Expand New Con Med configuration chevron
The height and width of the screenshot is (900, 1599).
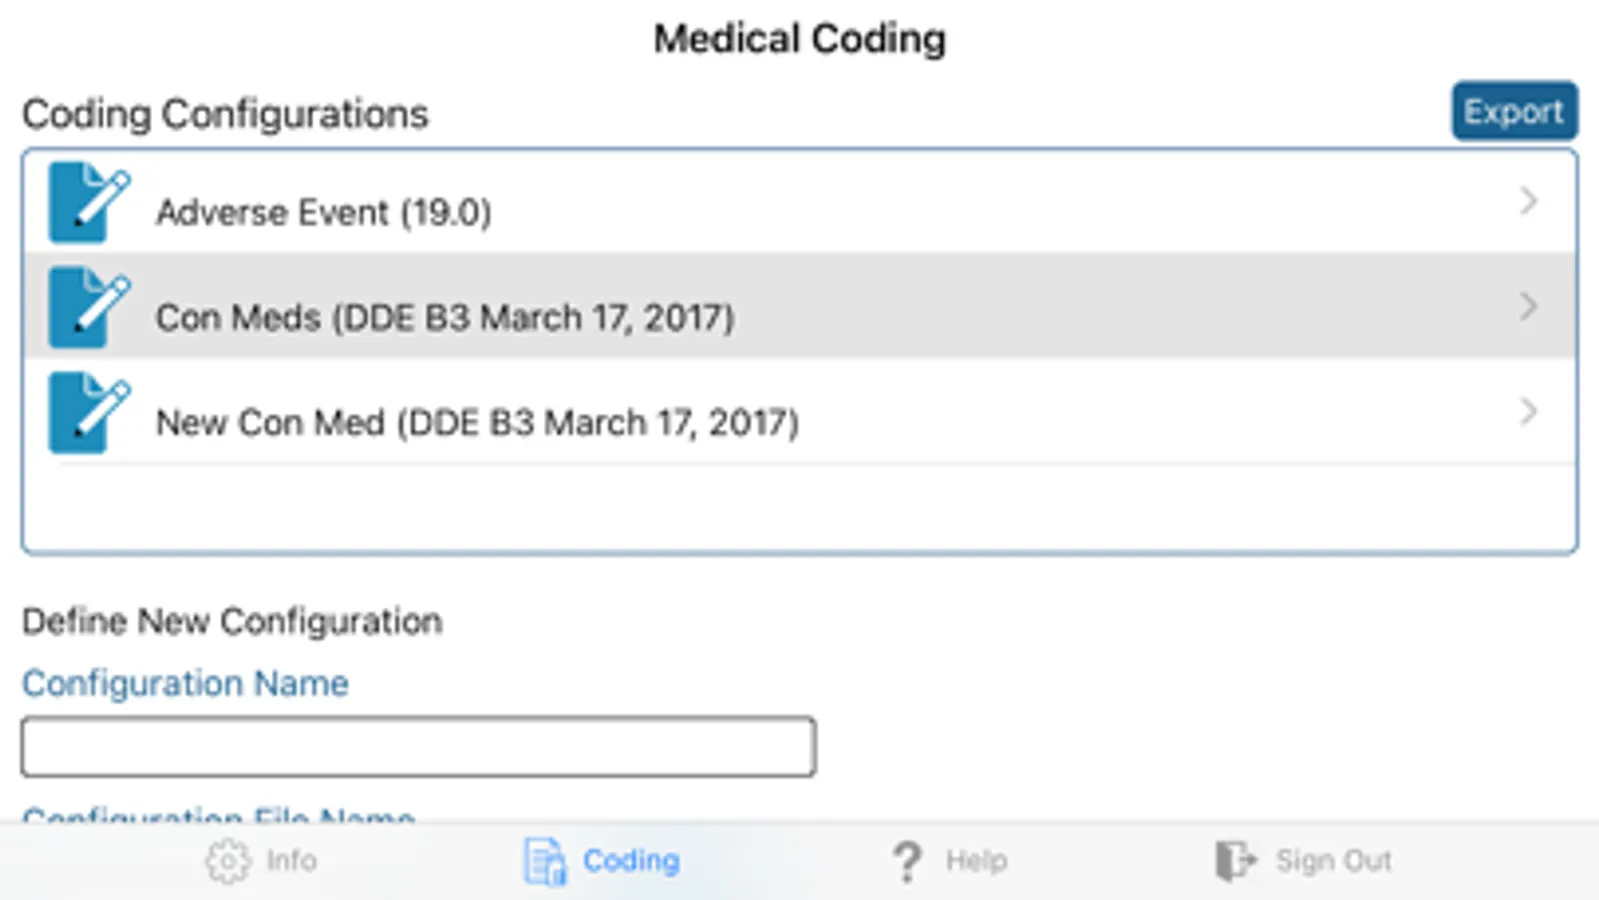tap(1528, 412)
